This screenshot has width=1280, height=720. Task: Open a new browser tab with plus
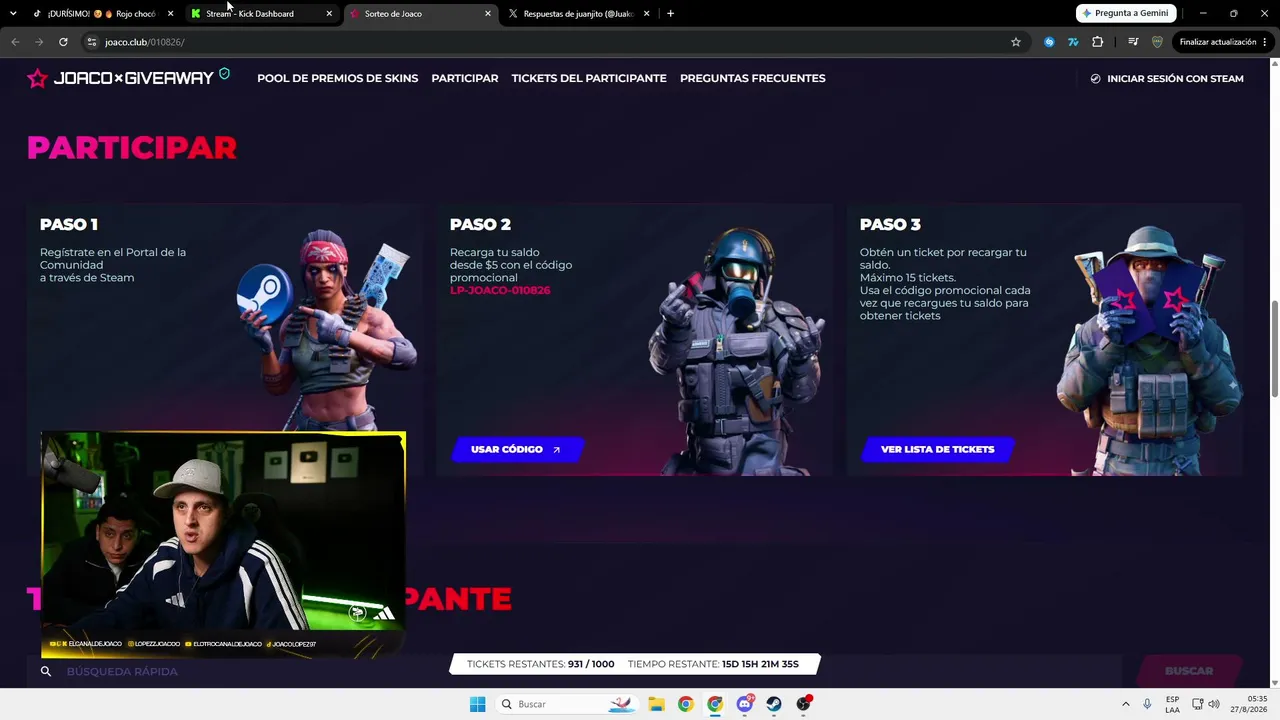click(670, 14)
